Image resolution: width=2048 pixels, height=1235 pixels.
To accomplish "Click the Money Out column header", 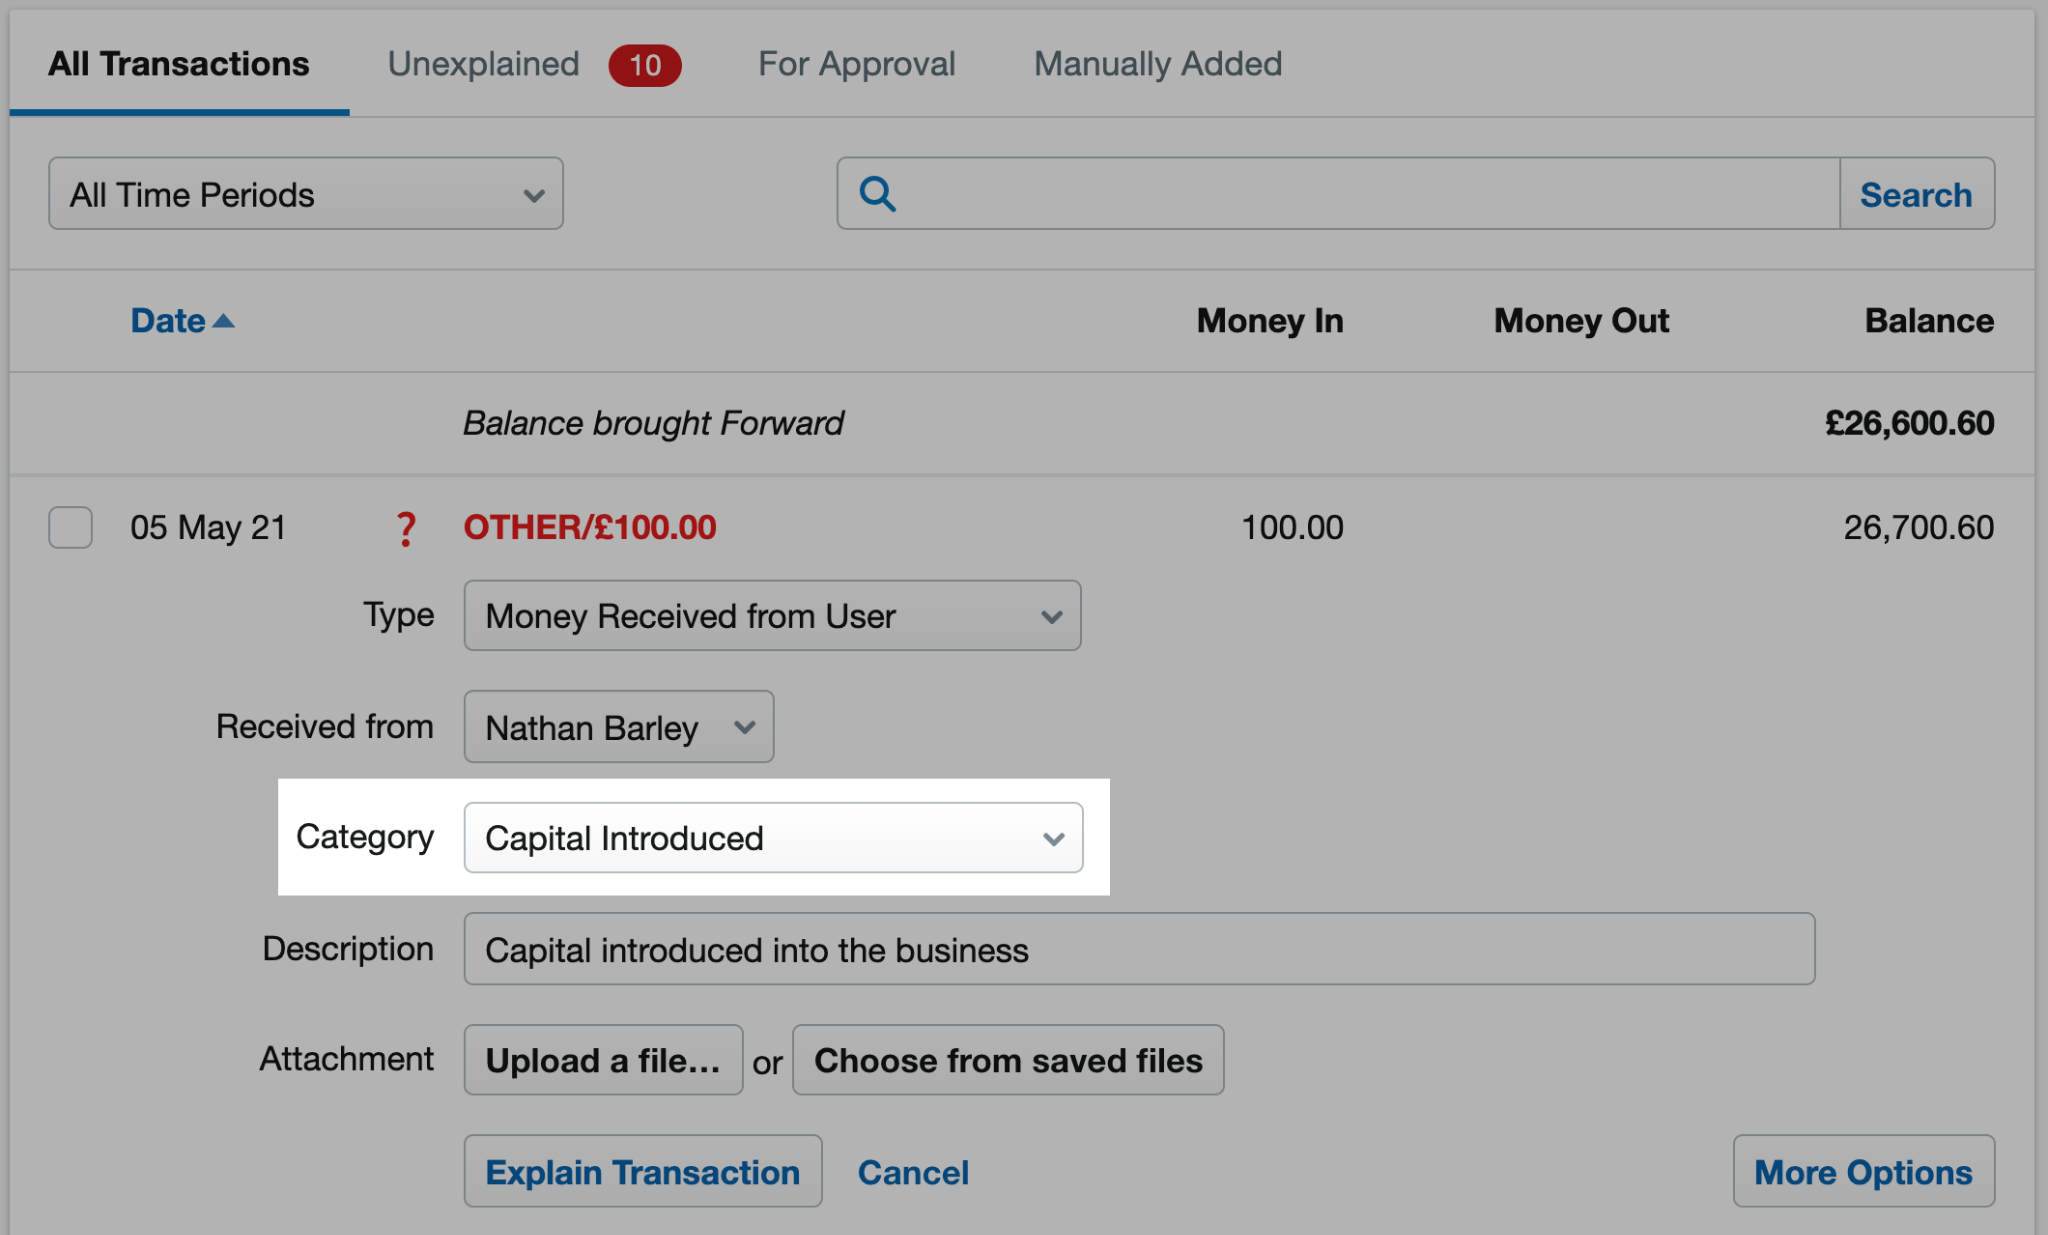I will (1581, 321).
